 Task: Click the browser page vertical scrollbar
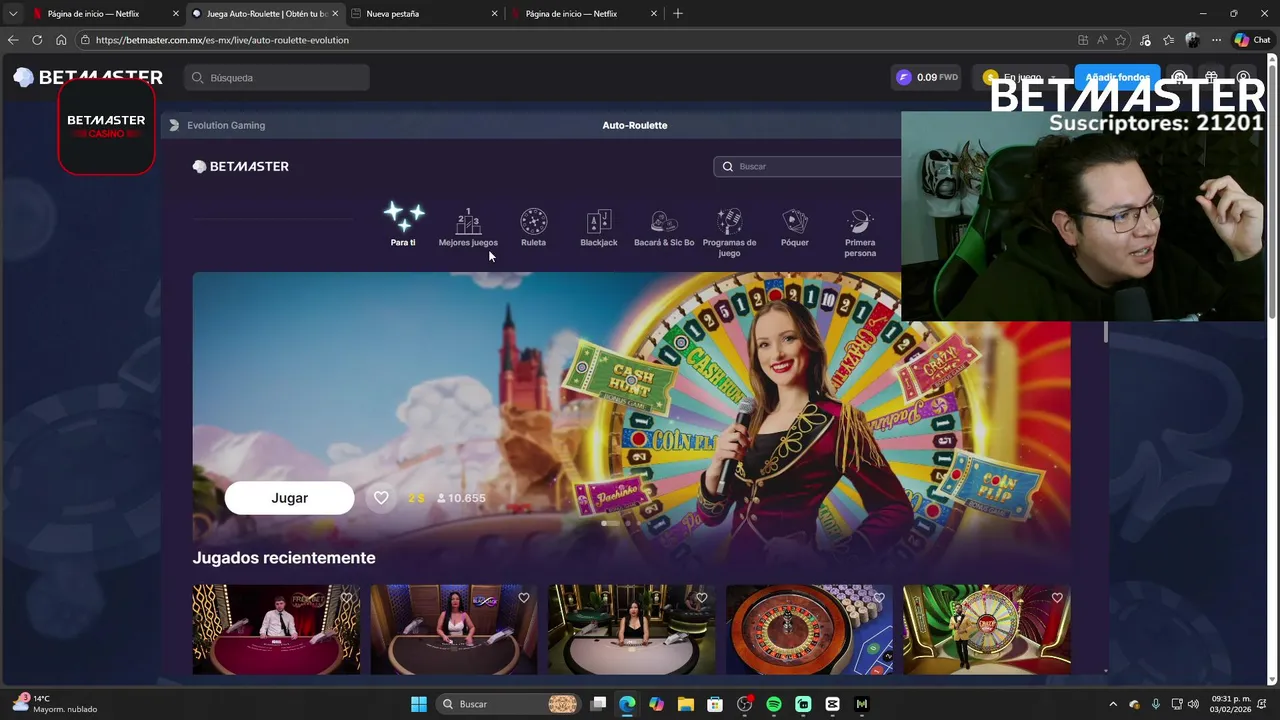point(1273,190)
